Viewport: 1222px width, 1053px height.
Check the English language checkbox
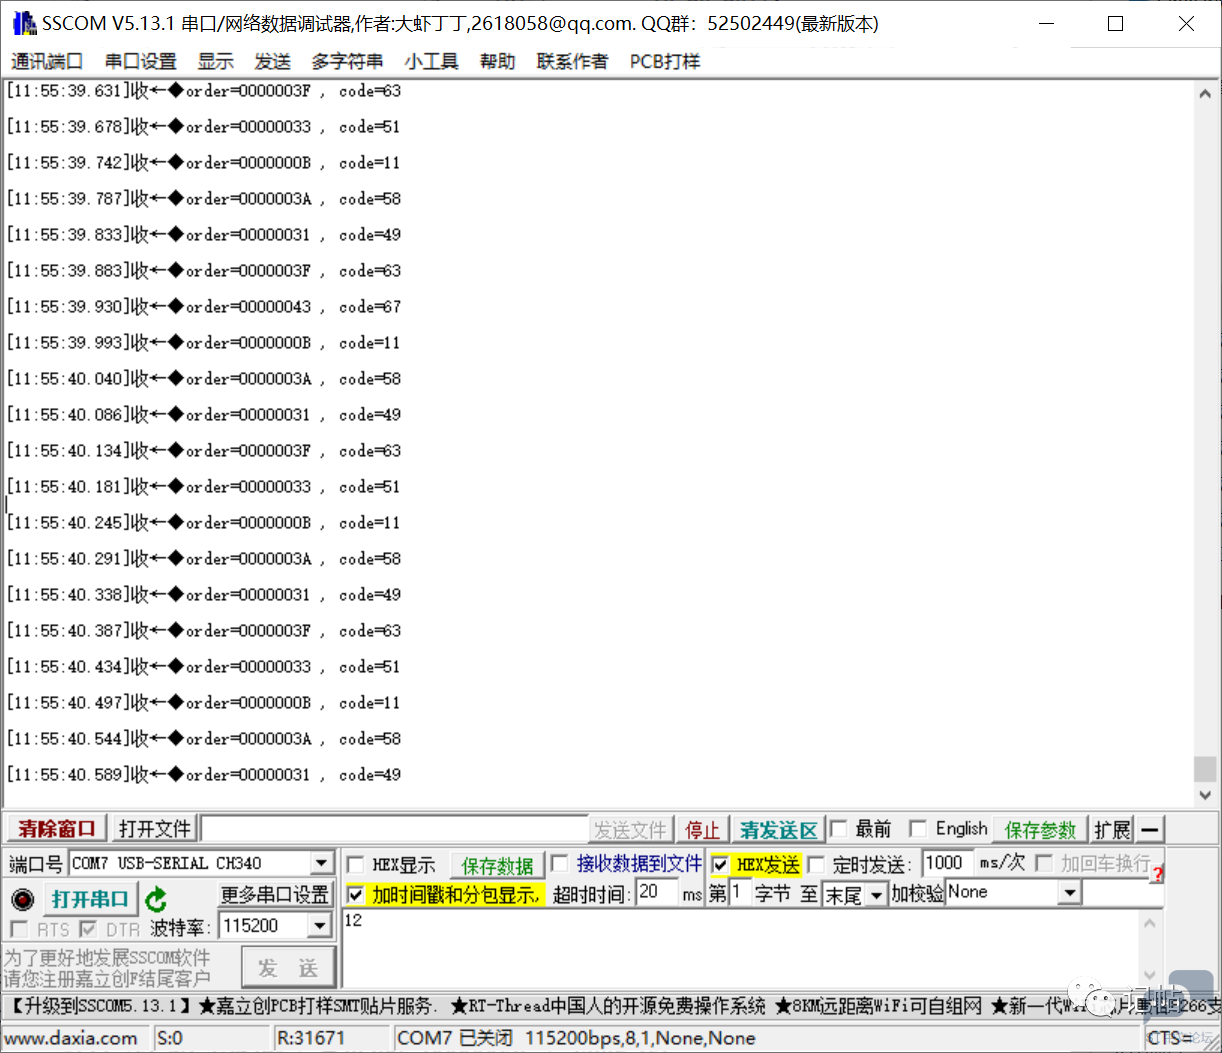tap(917, 828)
